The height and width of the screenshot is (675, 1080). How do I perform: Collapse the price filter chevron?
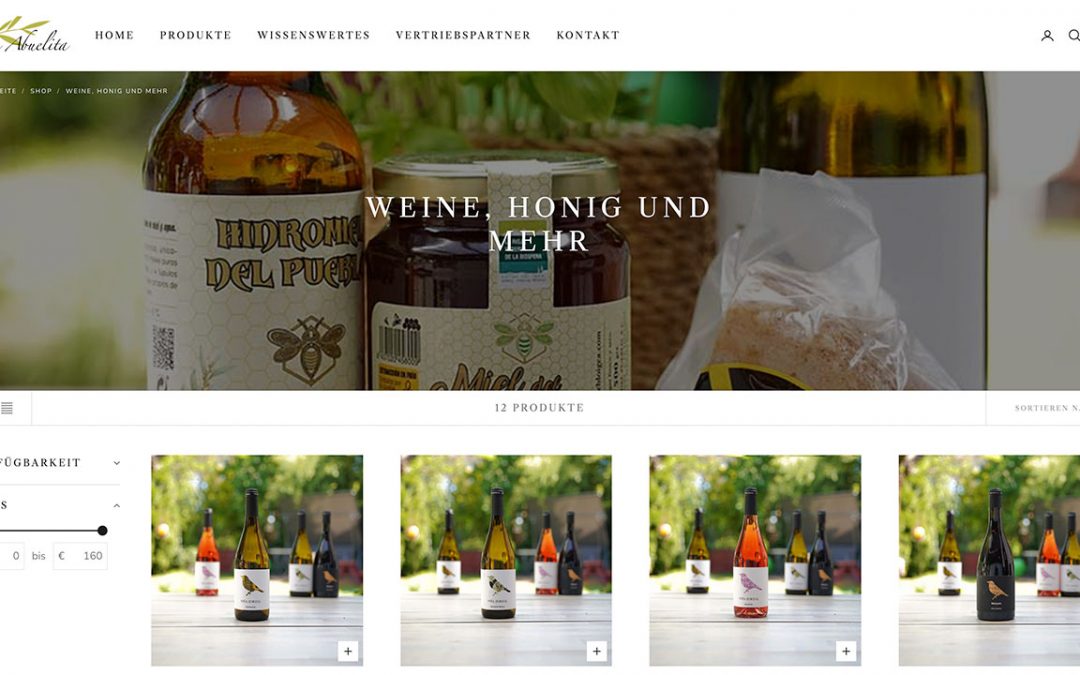pos(116,506)
